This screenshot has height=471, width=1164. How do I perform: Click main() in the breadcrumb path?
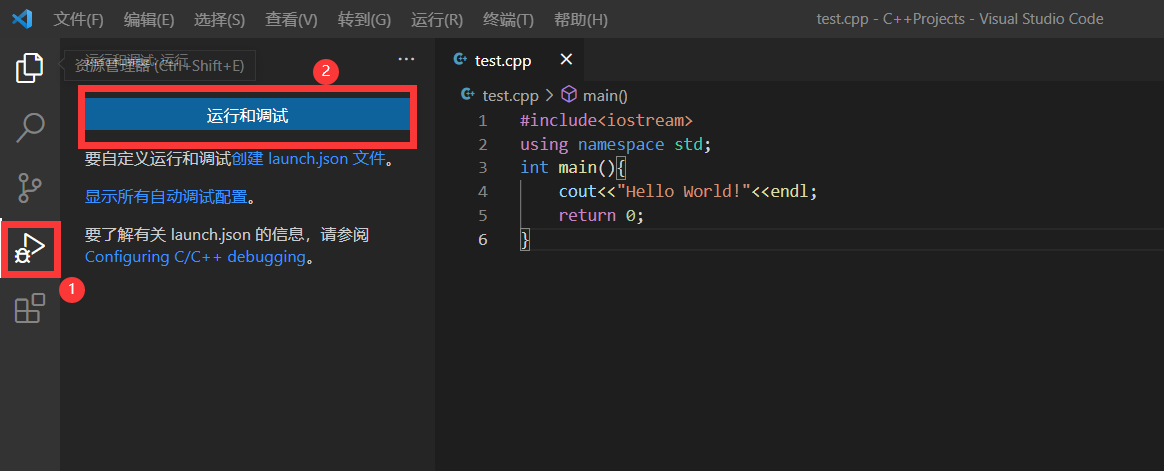click(x=605, y=95)
